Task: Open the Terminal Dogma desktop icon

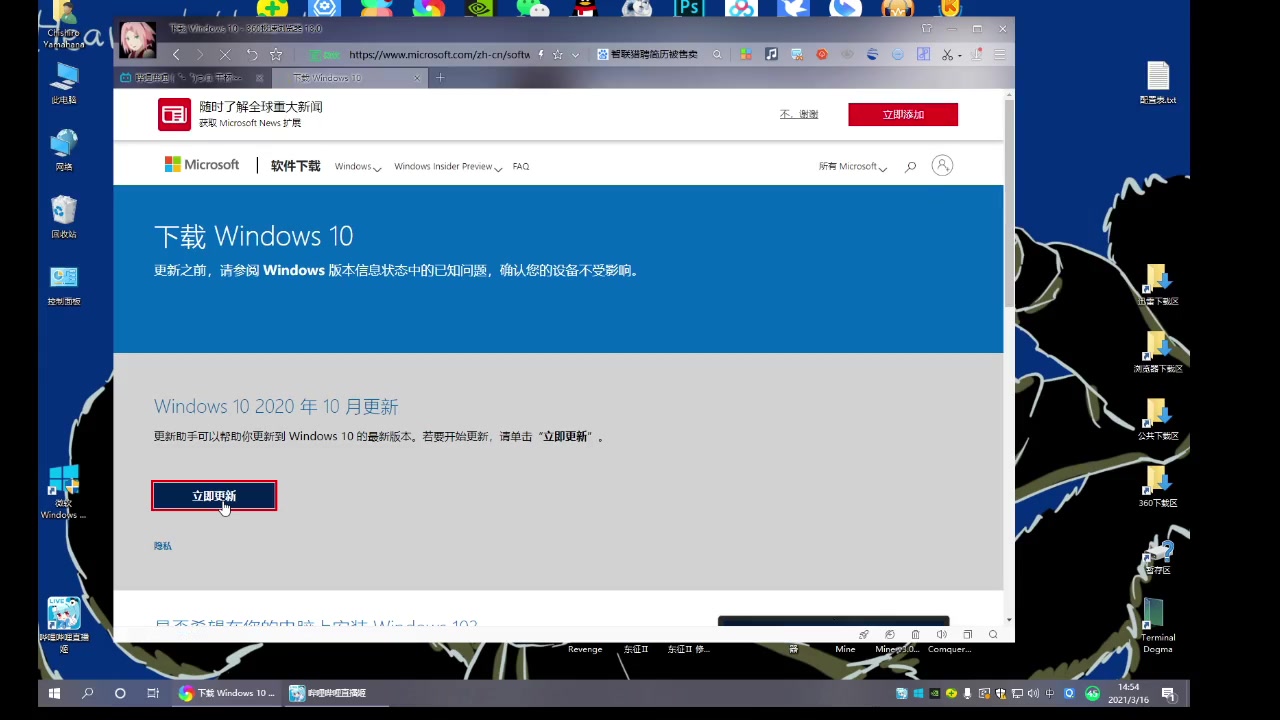Action: coord(1158,625)
